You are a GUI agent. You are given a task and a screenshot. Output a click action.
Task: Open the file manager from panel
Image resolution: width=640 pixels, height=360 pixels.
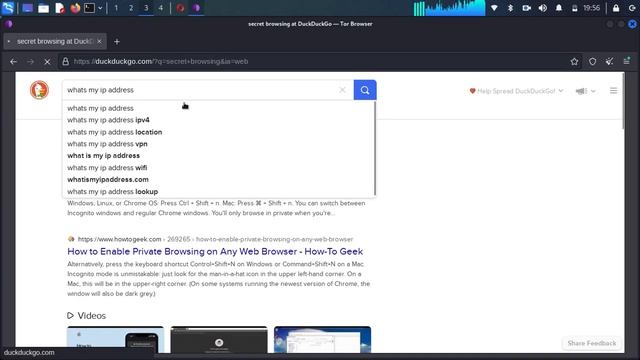tap(43, 8)
